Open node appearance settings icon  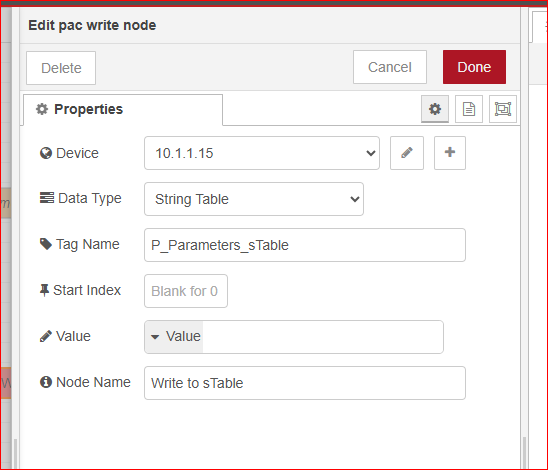point(503,109)
